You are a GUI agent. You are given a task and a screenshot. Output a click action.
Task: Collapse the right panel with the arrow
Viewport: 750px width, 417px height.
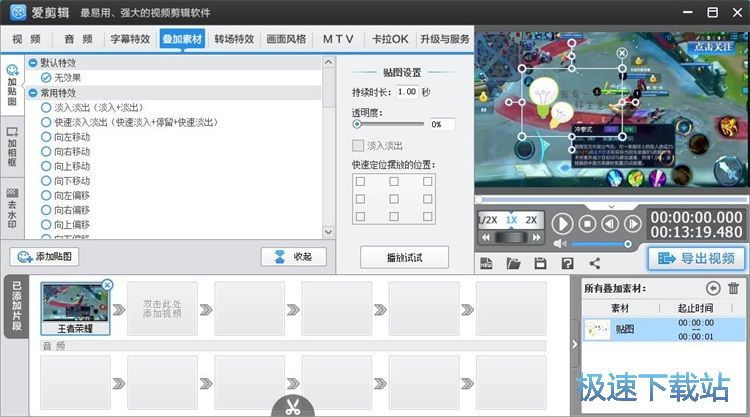tap(574, 344)
